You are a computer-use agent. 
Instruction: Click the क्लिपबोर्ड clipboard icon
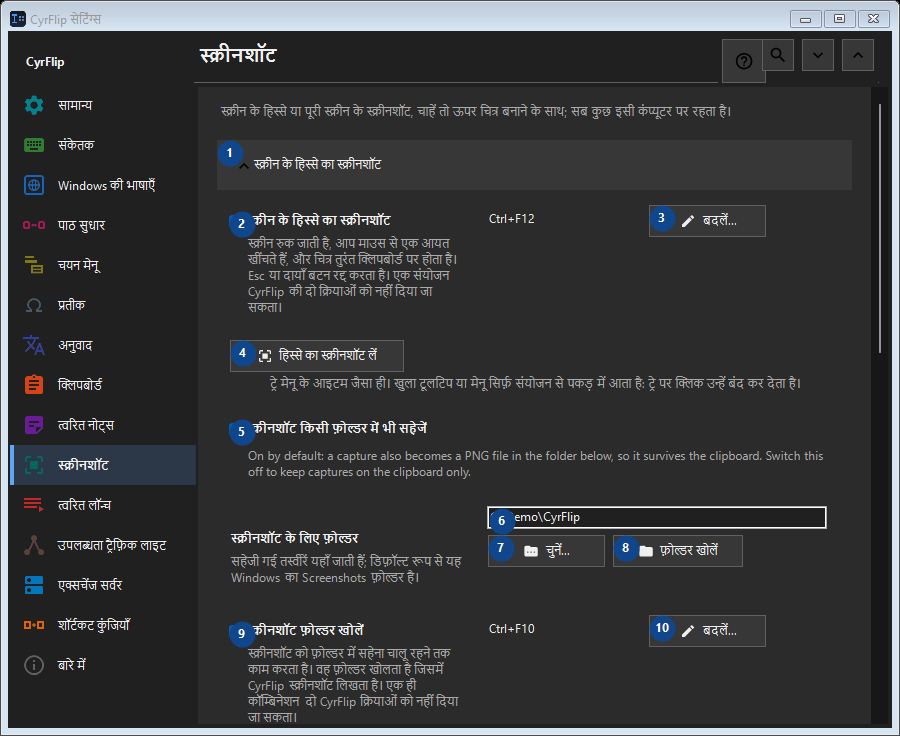tap(34, 385)
